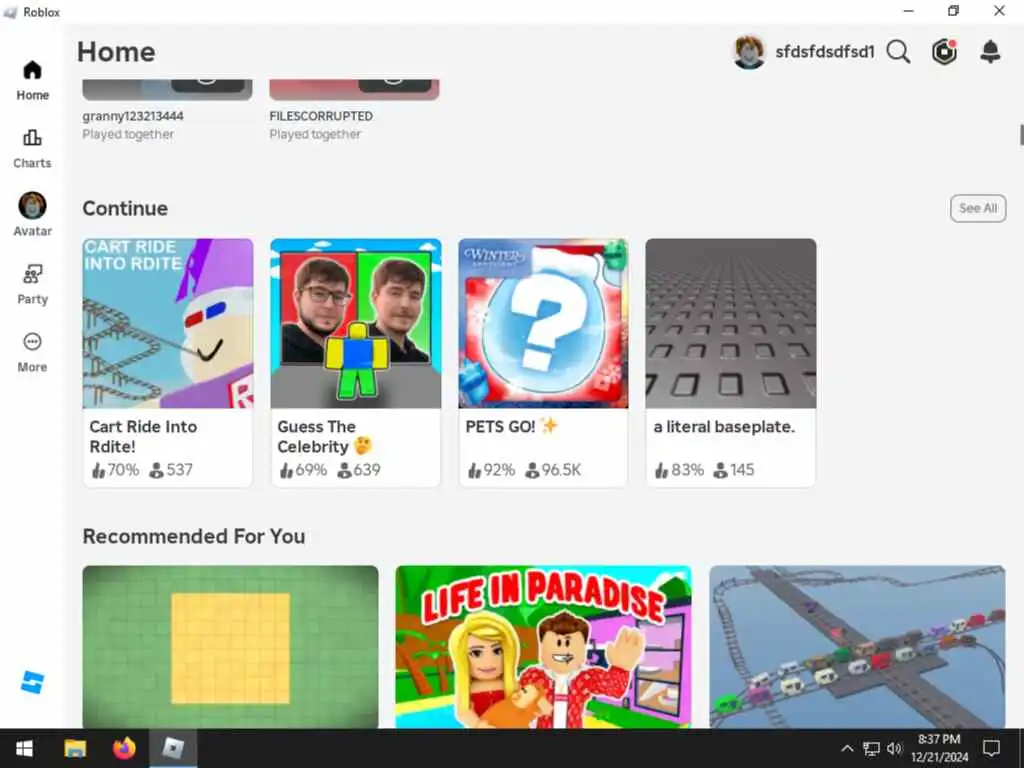The width and height of the screenshot is (1024, 768).
Task: Click the FILESCORRUPTED friend card image
Action: [355, 89]
